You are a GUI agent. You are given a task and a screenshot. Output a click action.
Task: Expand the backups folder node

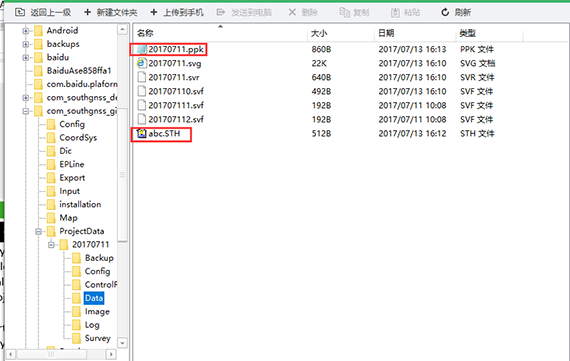click(x=25, y=44)
